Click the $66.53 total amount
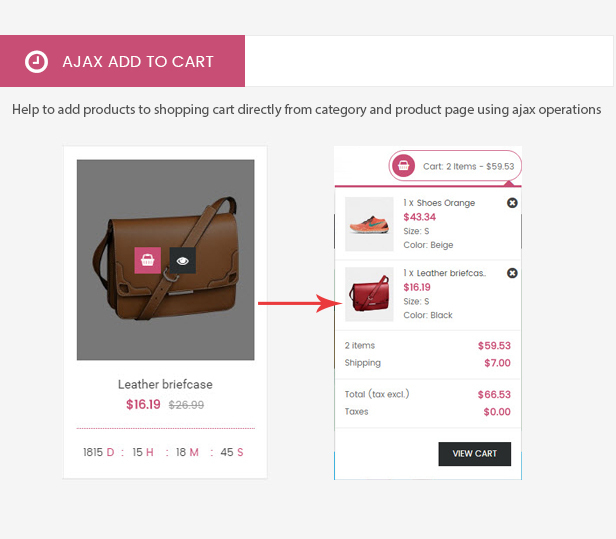This screenshot has height=539, width=616. [x=494, y=394]
